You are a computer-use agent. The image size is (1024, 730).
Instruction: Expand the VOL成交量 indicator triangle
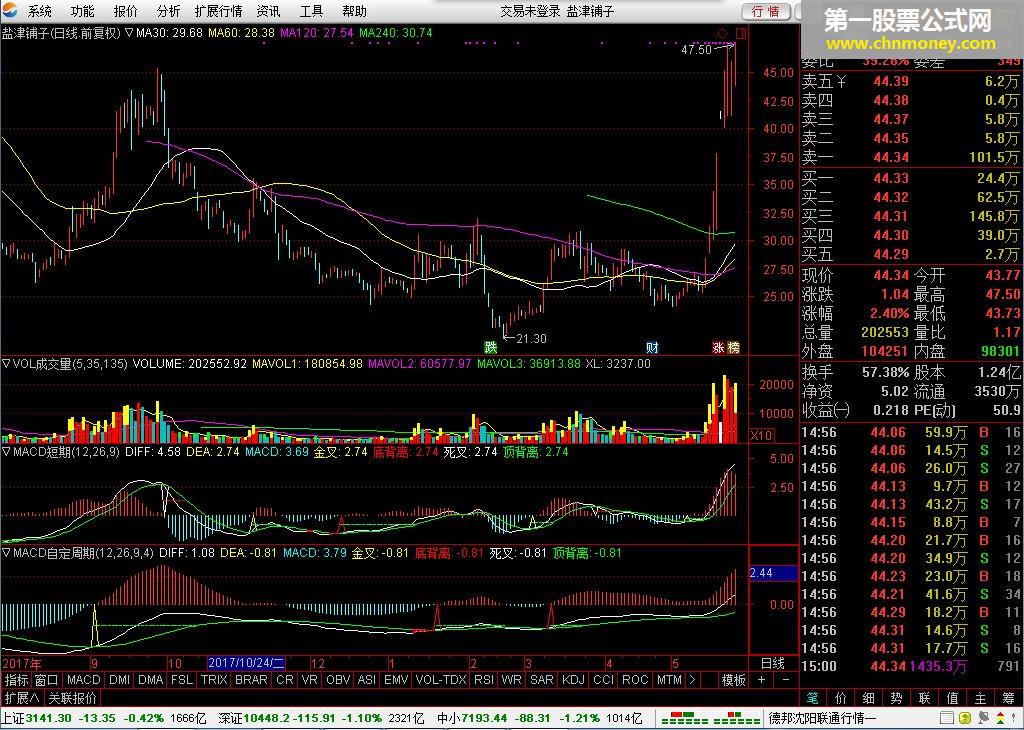(x=6, y=364)
